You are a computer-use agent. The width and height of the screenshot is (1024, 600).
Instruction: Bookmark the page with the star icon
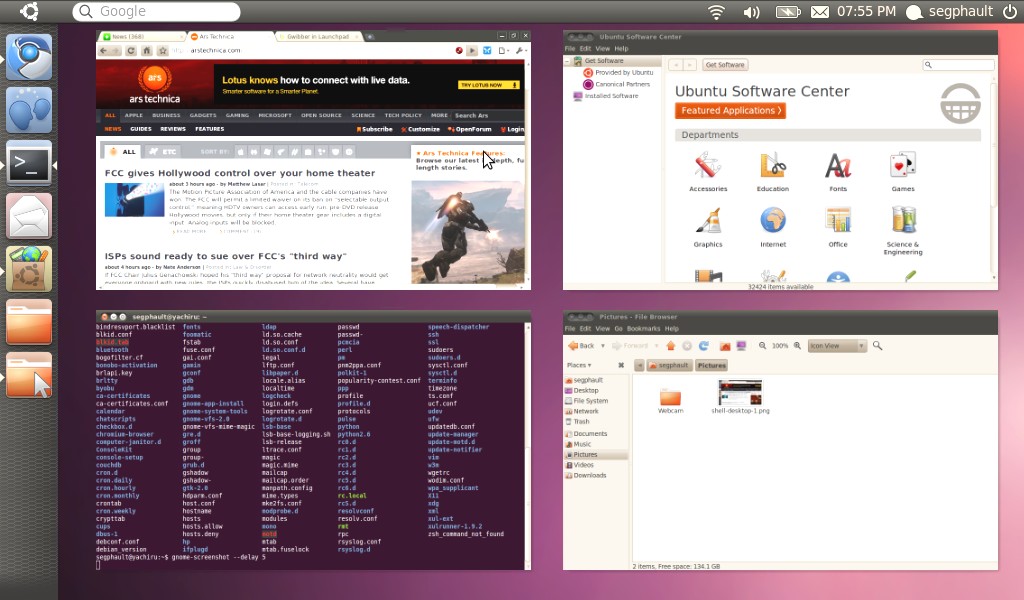point(163,50)
